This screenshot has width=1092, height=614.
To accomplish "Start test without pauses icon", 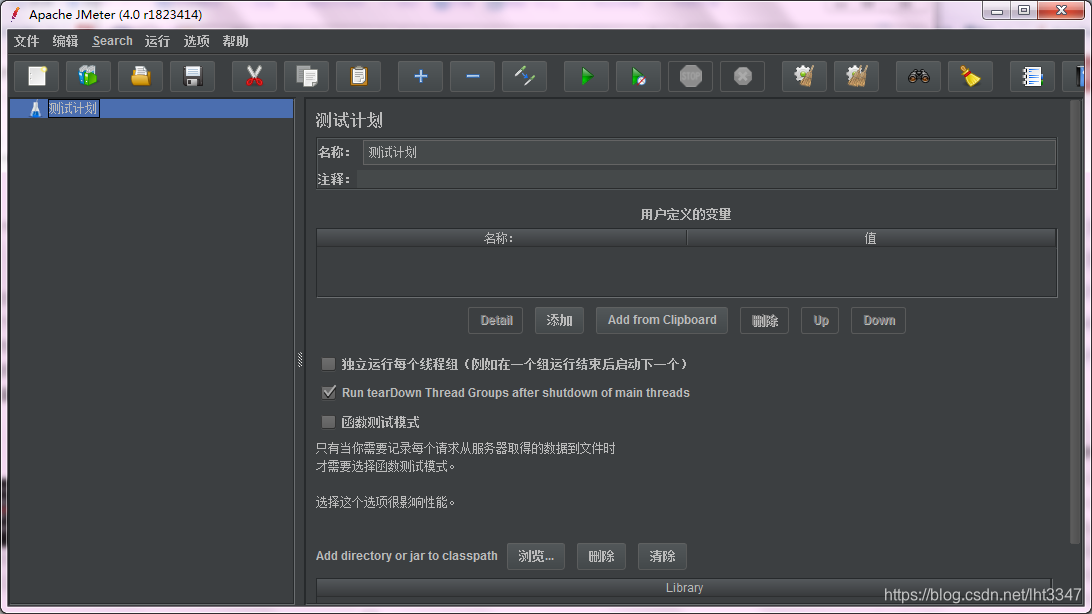I will (638, 76).
